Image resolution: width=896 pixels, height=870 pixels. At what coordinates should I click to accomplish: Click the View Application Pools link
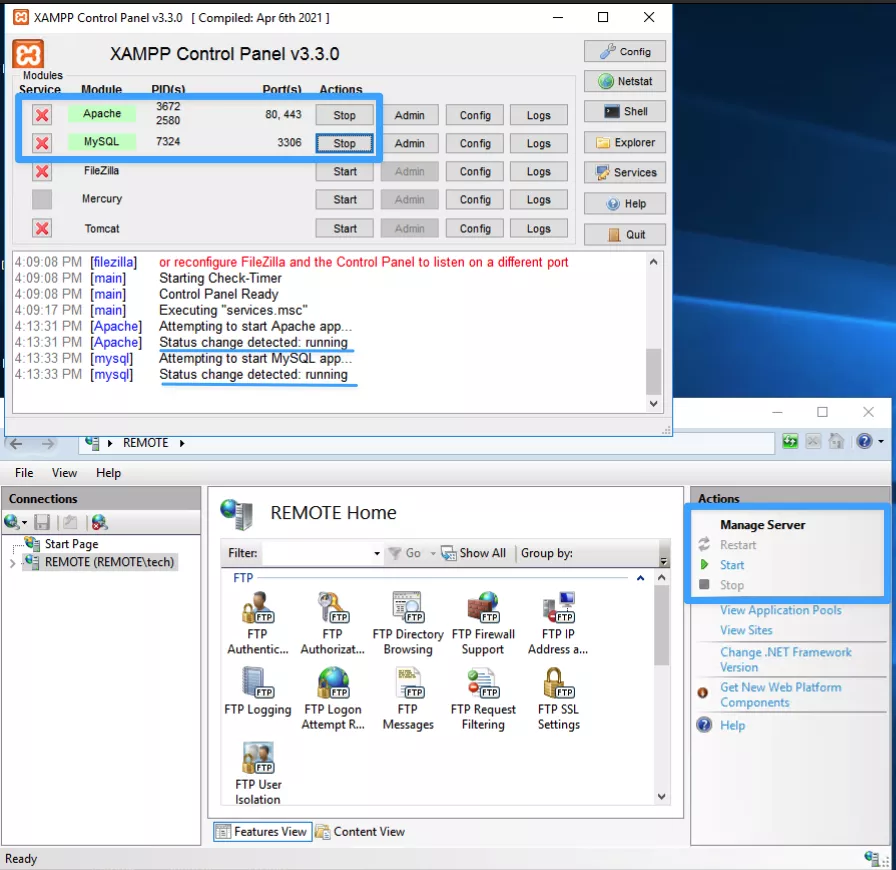tap(780, 610)
